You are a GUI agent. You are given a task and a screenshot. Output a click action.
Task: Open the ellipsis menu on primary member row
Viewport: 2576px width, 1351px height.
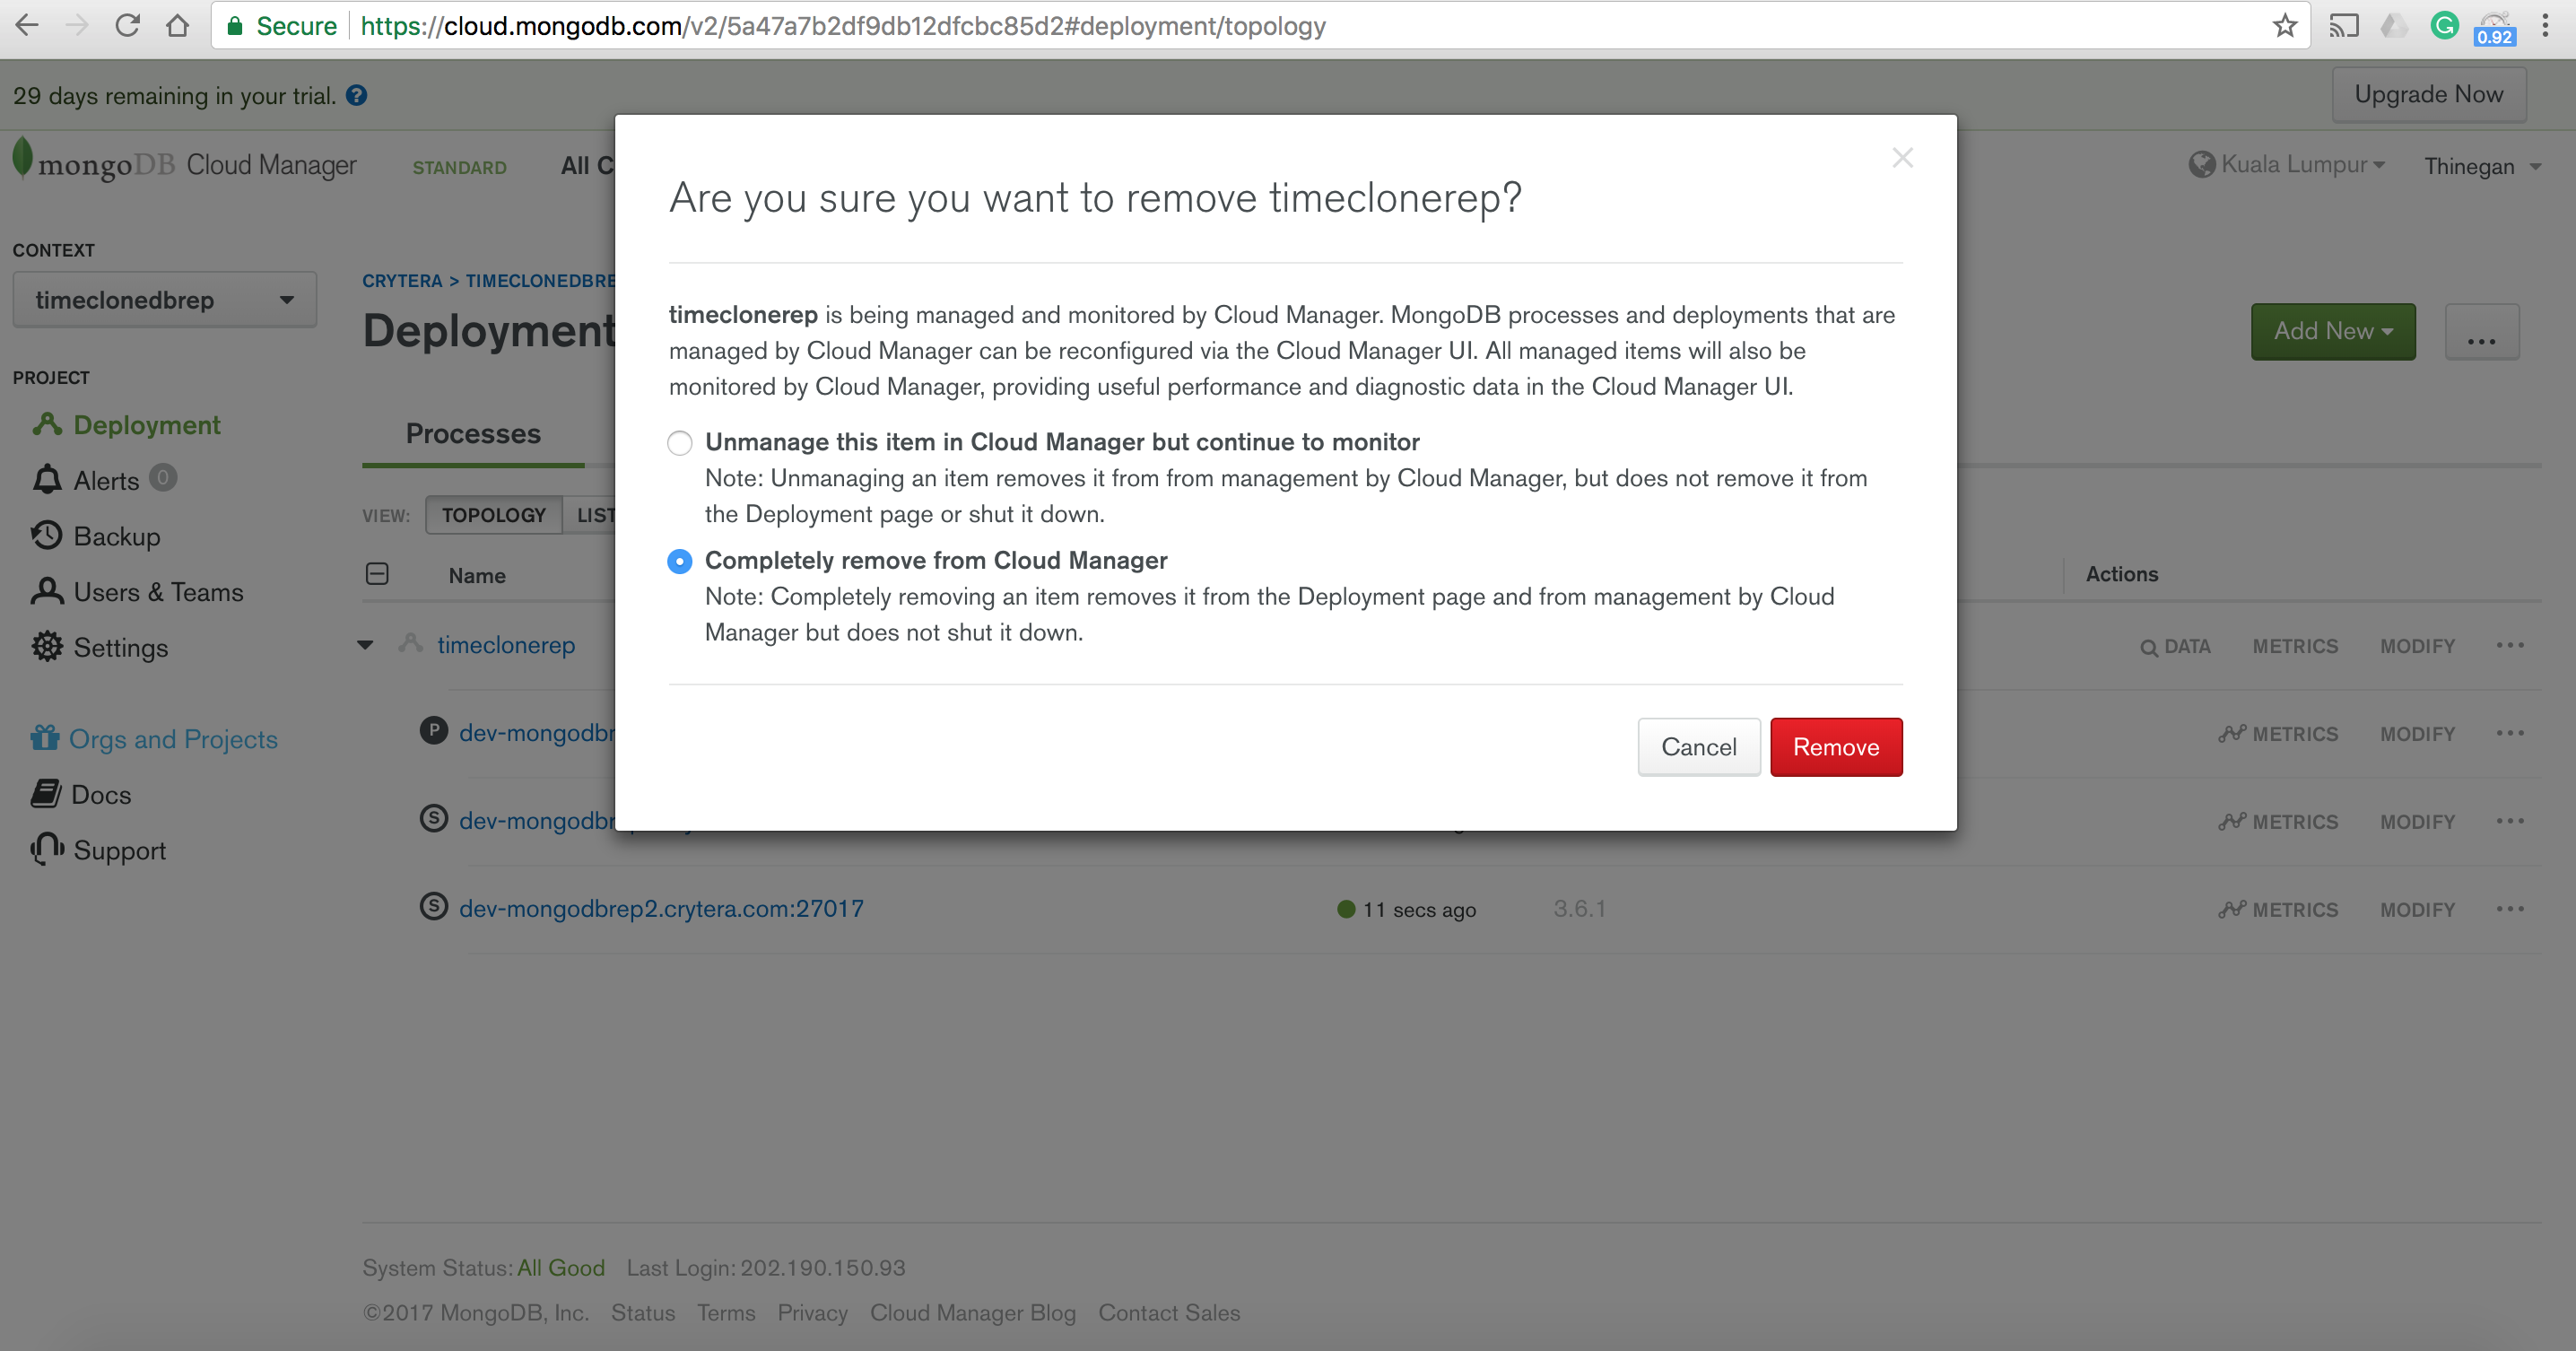coord(2510,733)
